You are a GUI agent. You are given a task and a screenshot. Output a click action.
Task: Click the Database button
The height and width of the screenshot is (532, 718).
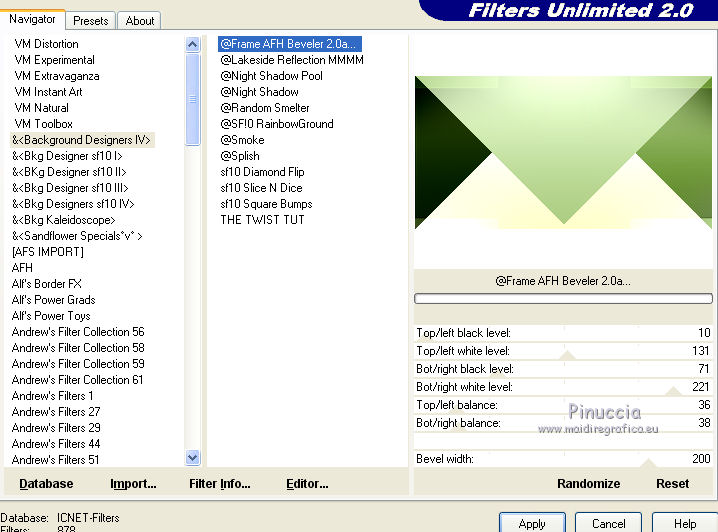(46, 483)
